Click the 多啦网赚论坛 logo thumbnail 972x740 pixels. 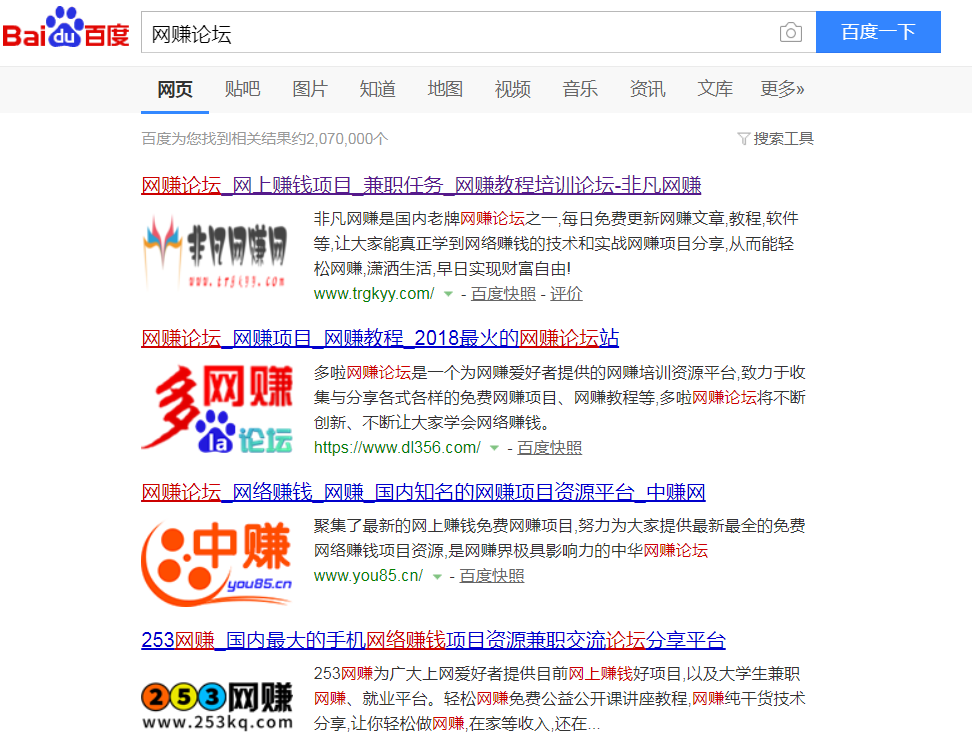coord(217,408)
